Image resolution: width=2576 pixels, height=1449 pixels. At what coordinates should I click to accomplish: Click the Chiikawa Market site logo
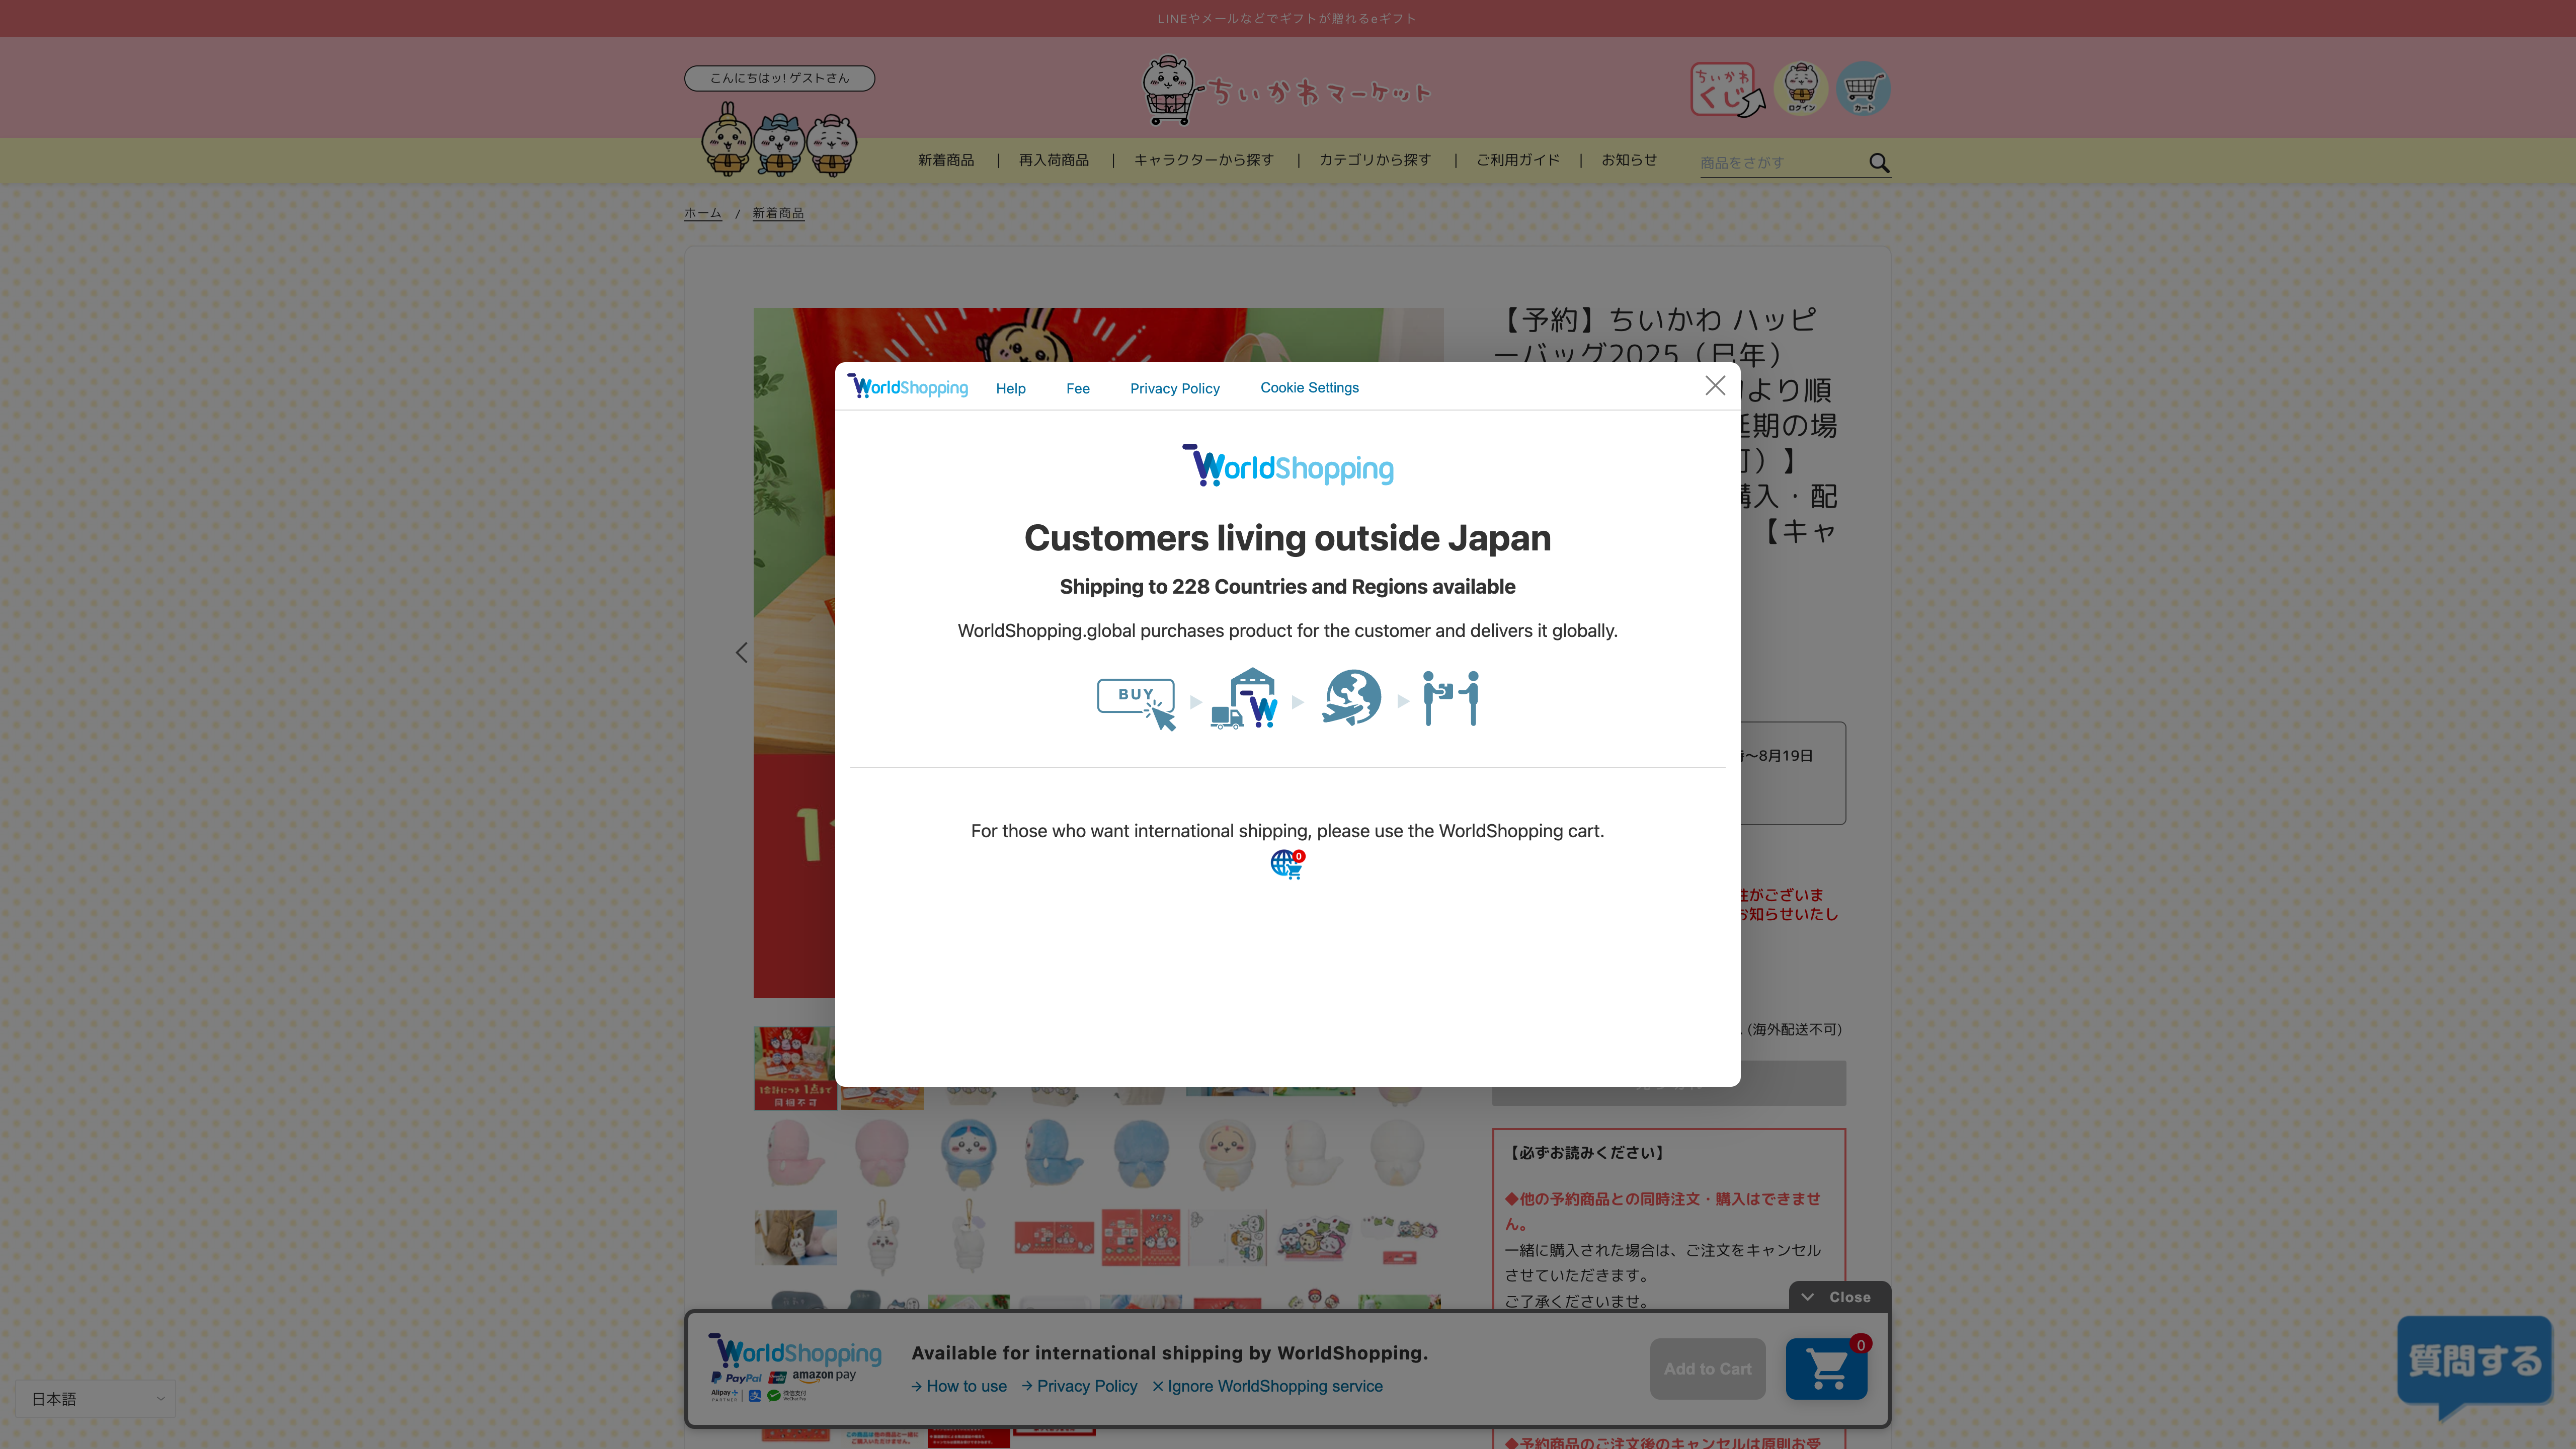[x=1287, y=90]
